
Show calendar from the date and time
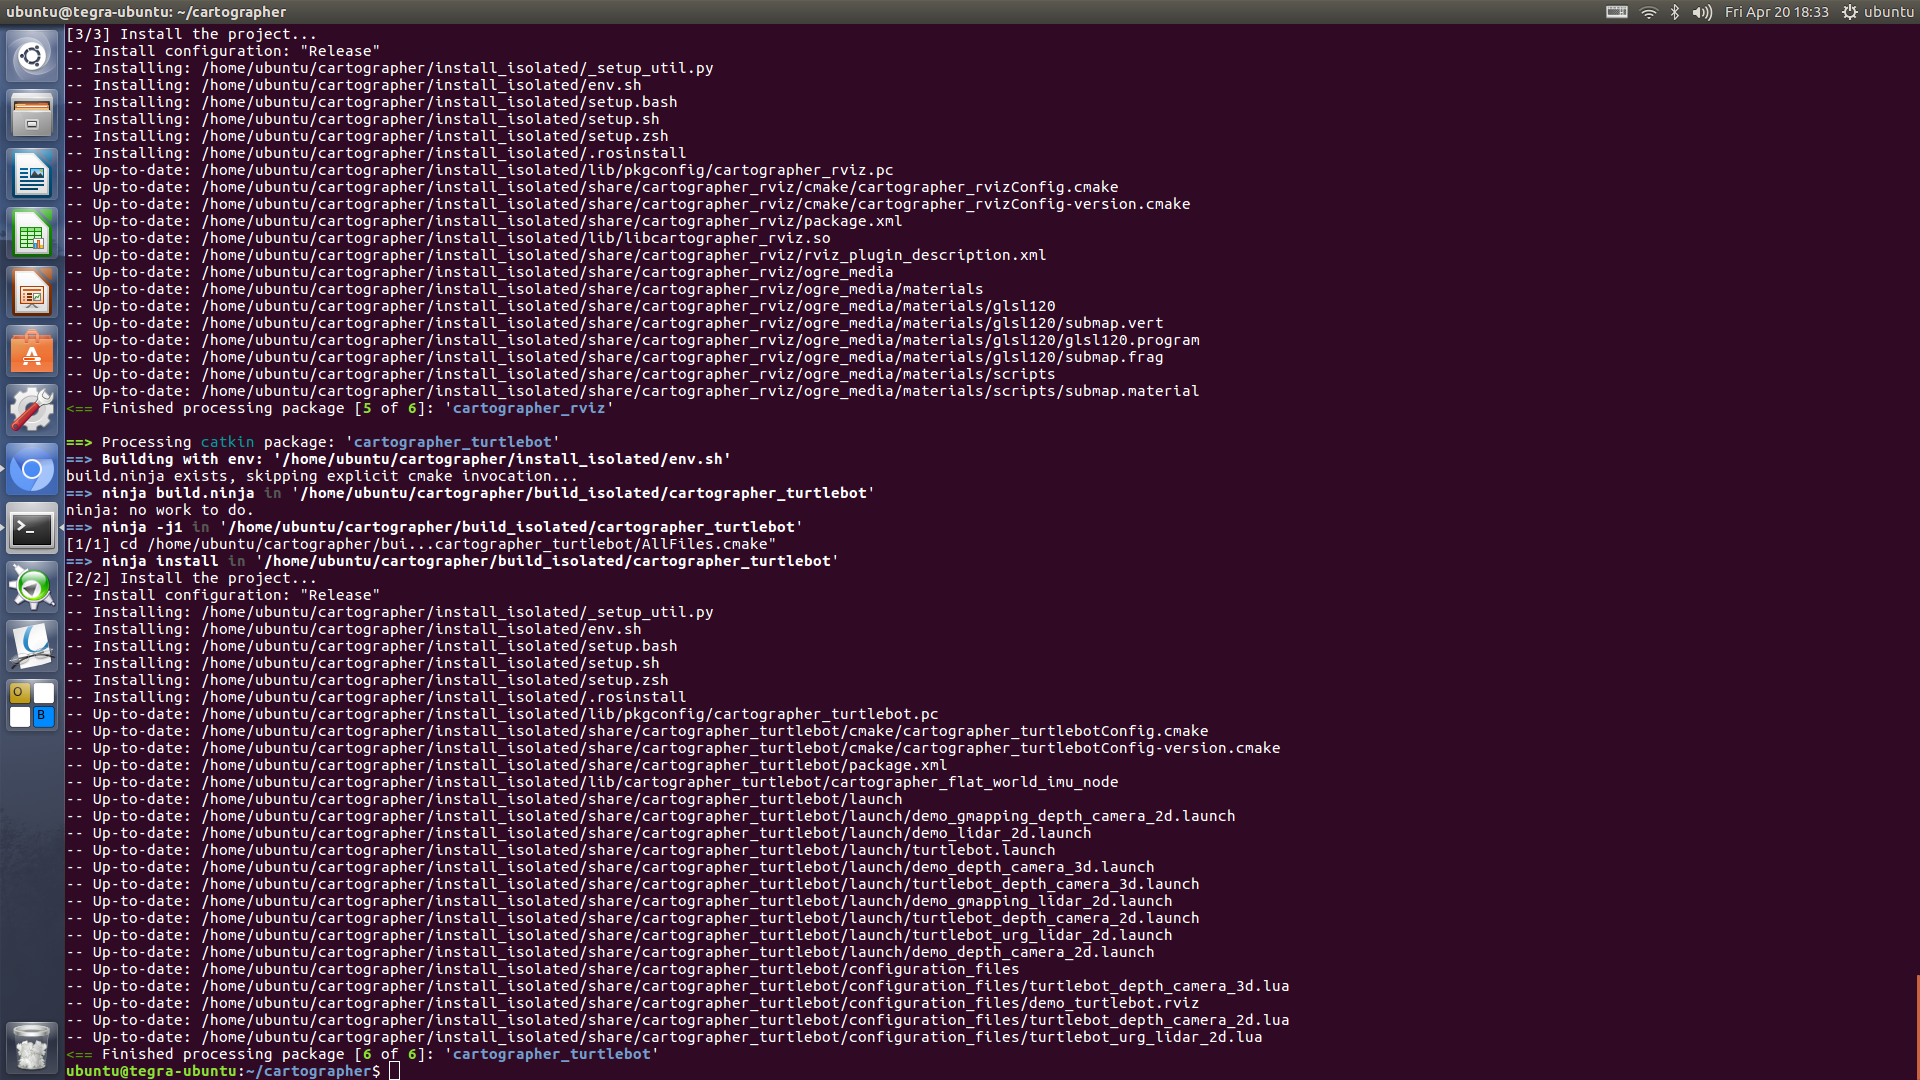pyautogui.click(x=1776, y=12)
